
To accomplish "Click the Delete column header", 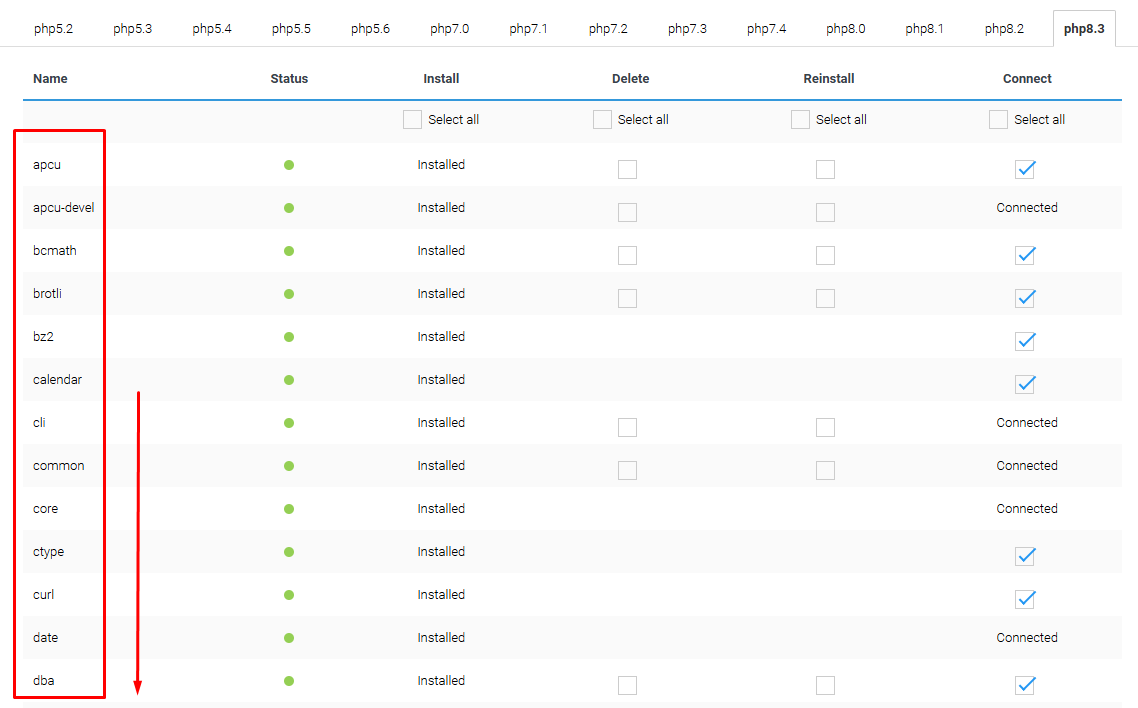I will [x=631, y=78].
